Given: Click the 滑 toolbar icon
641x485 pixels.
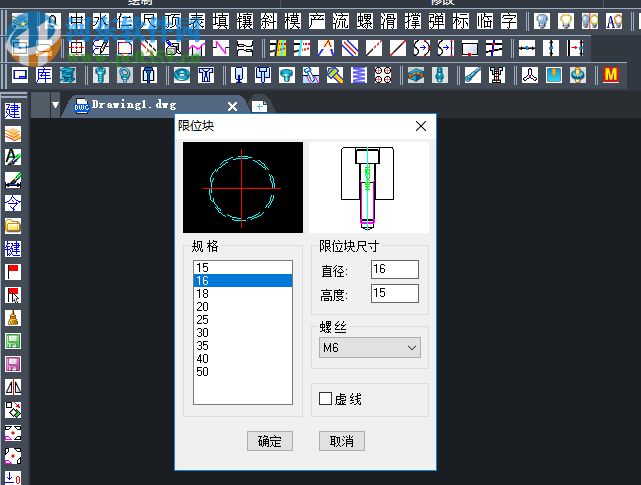Looking at the screenshot, I should [x=389, y=21].
